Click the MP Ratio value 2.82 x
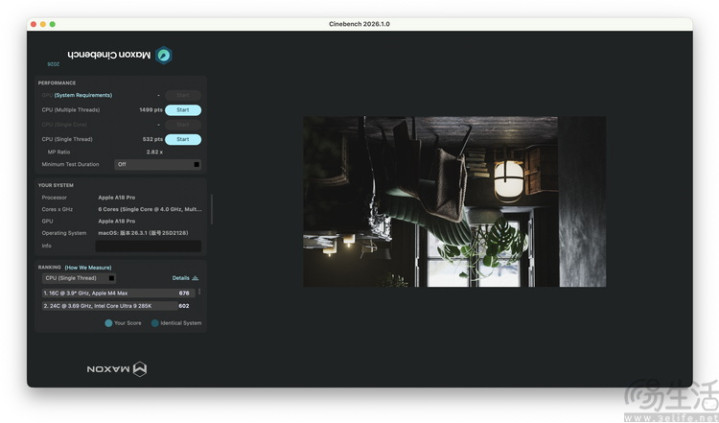 point(155,152)
